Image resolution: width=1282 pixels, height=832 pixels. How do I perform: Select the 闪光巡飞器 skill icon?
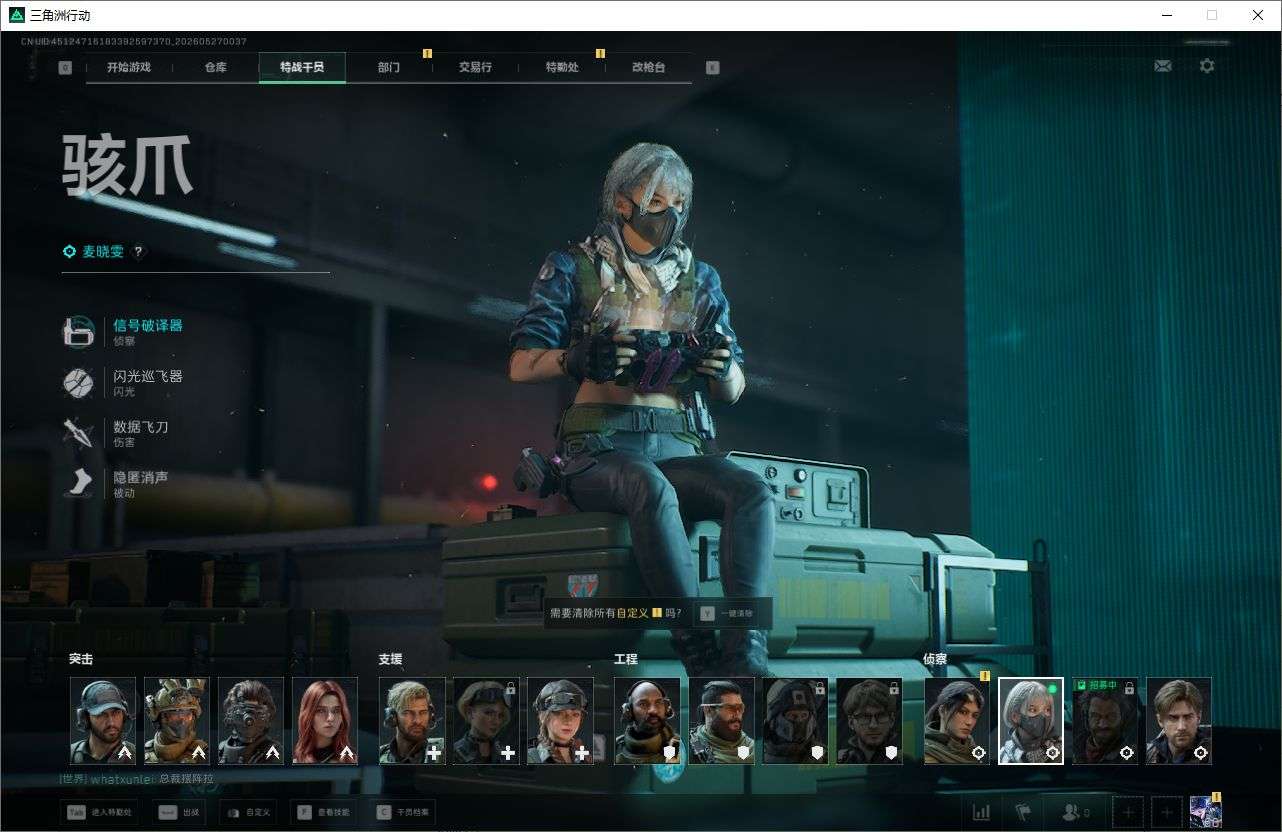pyautogui.click(x=78, y=382)
